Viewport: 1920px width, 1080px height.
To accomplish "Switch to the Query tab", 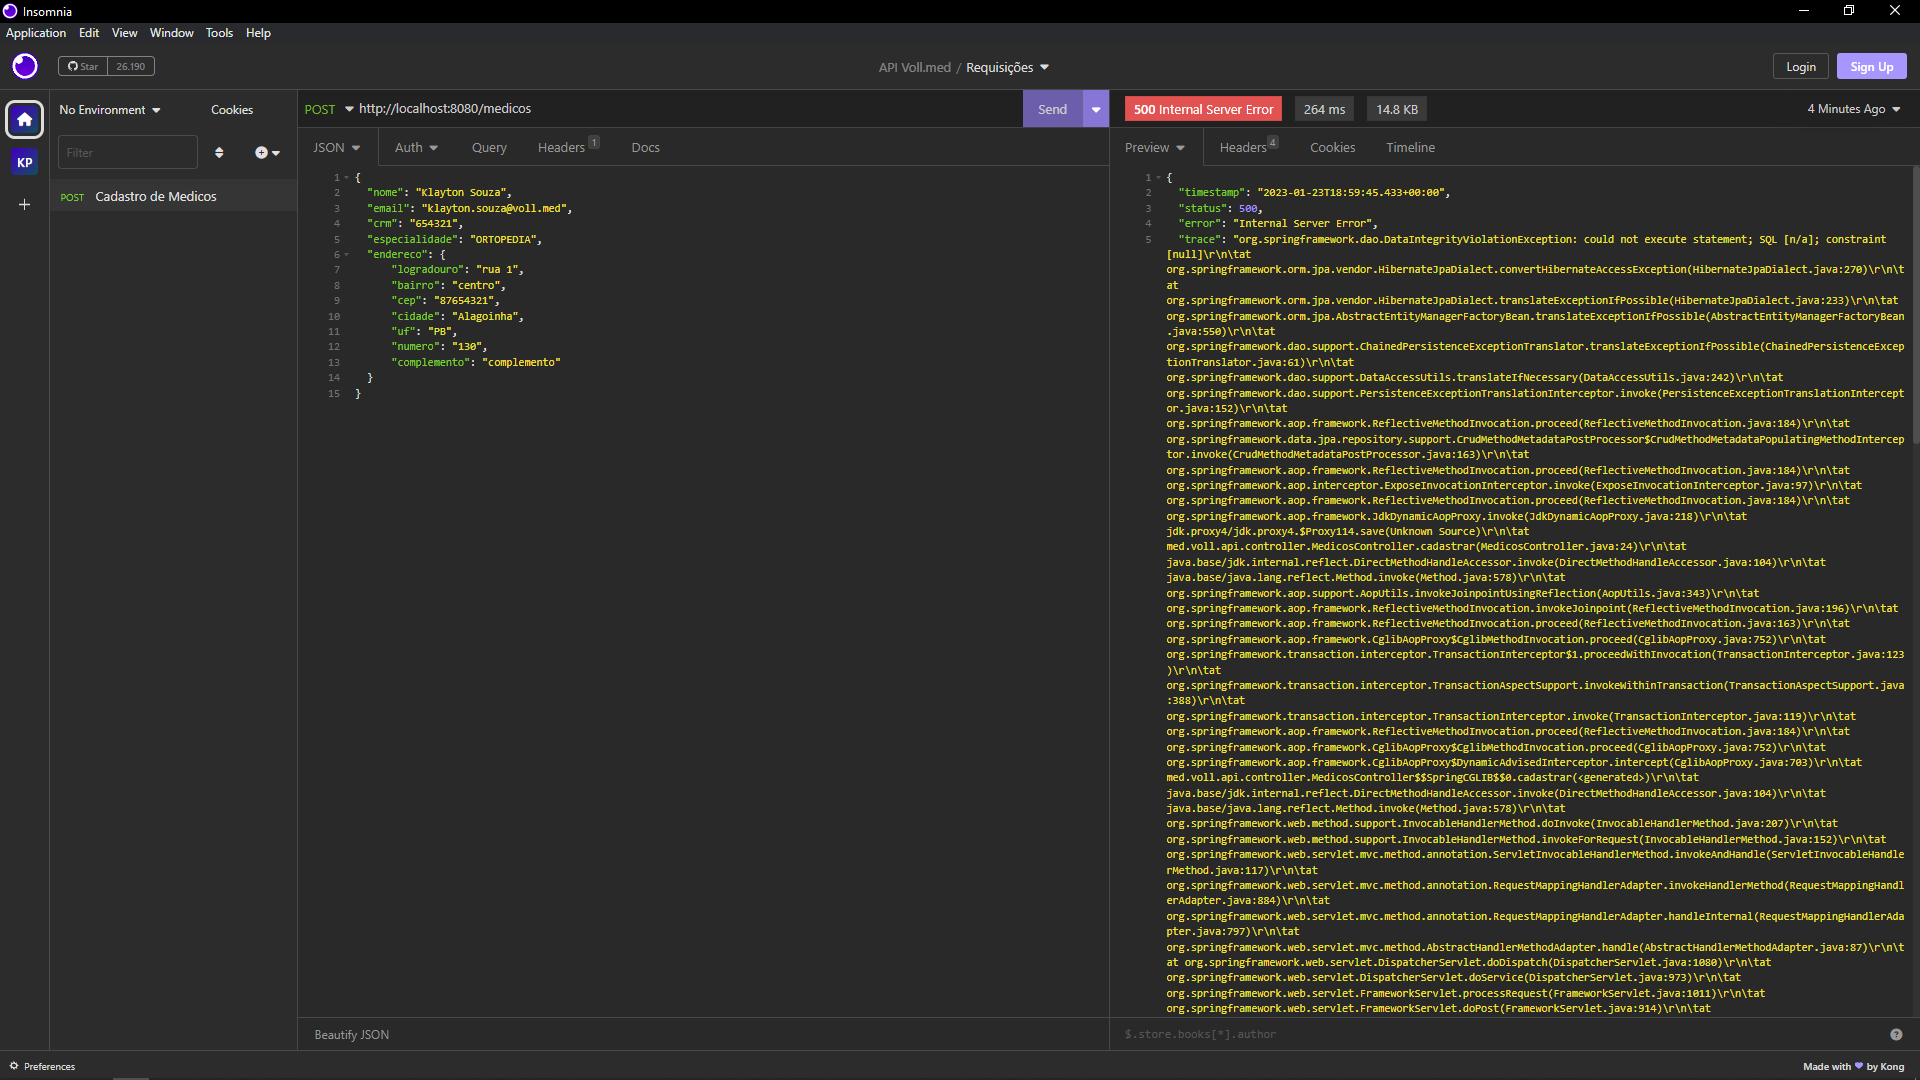I will [489, 147].
